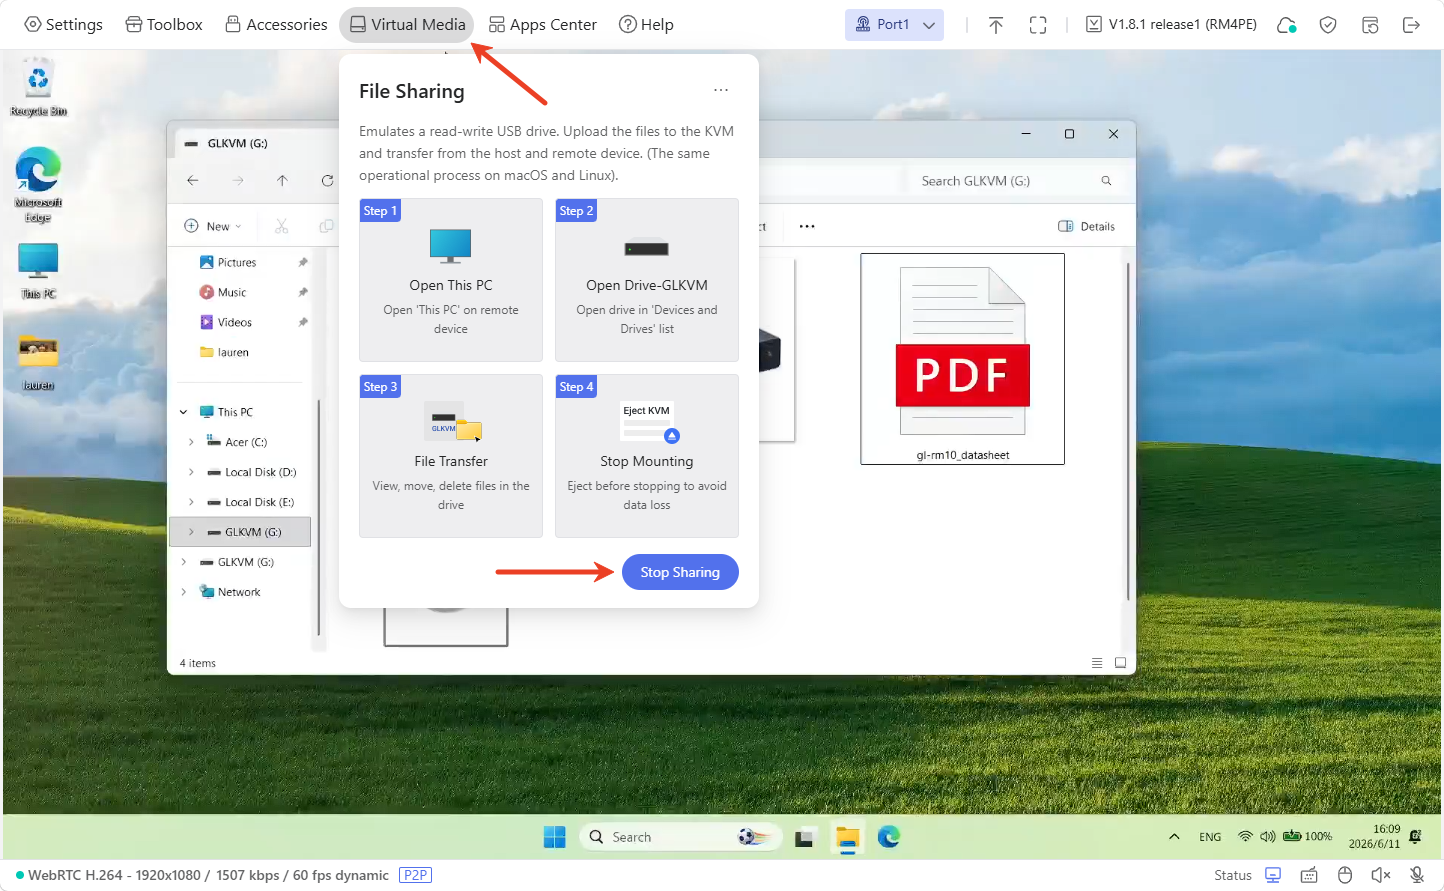
Task: Click the pin-to-top arrow icon in the toolbar
Action: [996, 25]
